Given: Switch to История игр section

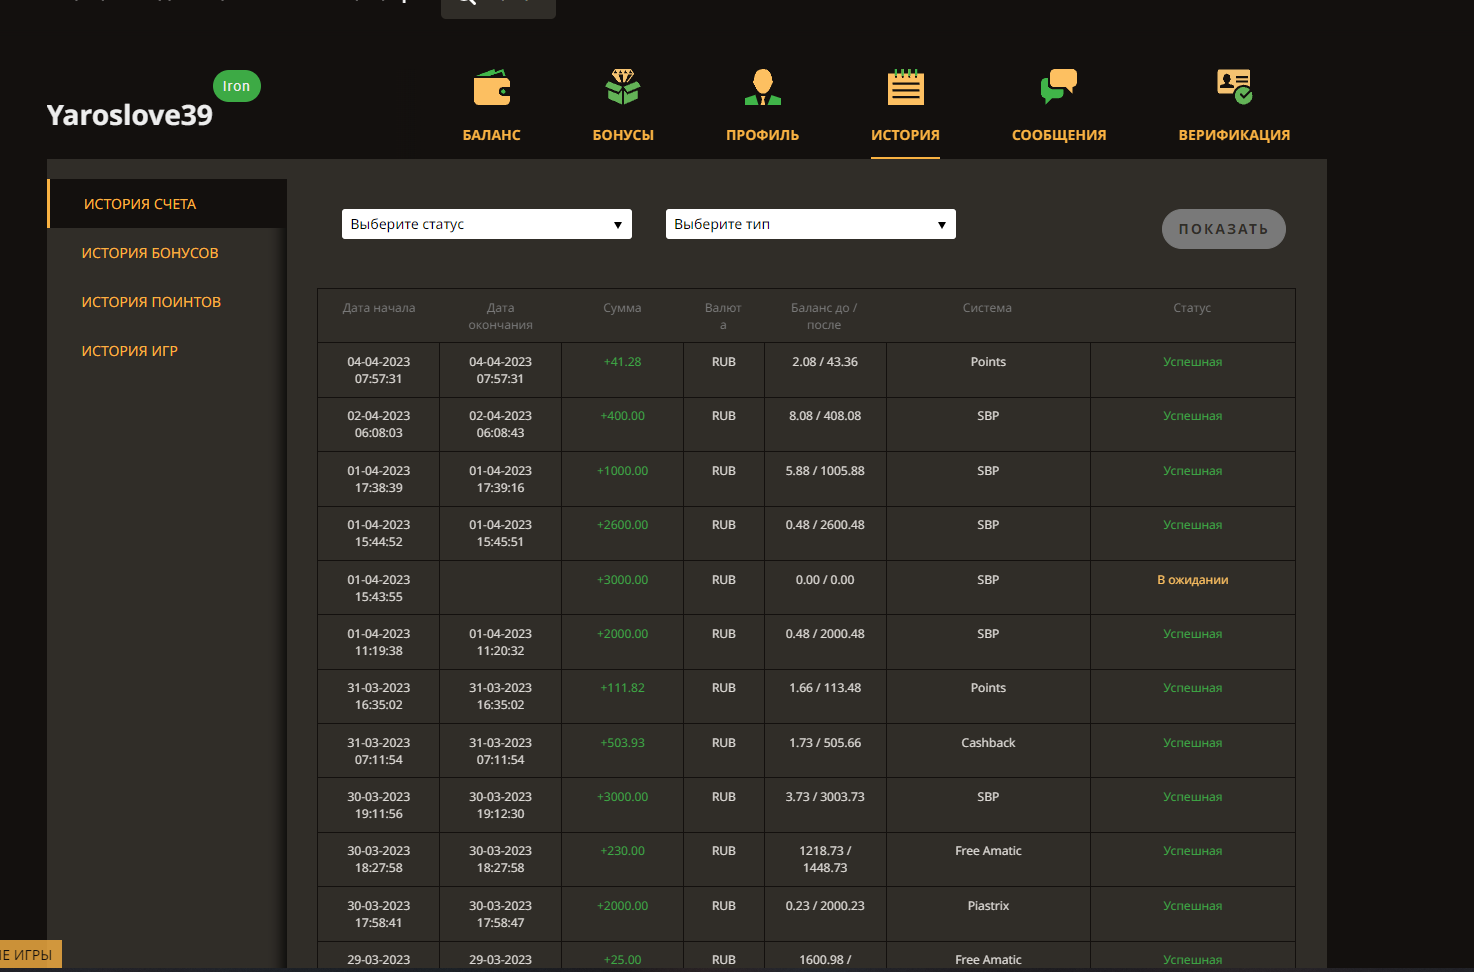Looking at the screenshot, I should click(x=130, y=351).
